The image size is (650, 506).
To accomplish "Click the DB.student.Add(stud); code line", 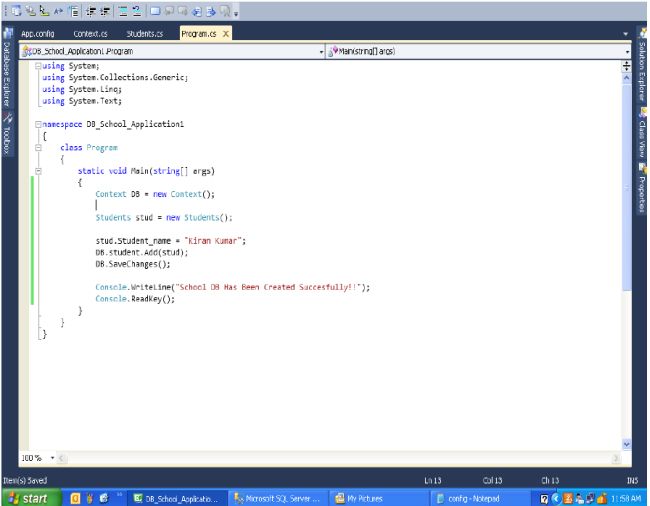I will pos(141,252).
